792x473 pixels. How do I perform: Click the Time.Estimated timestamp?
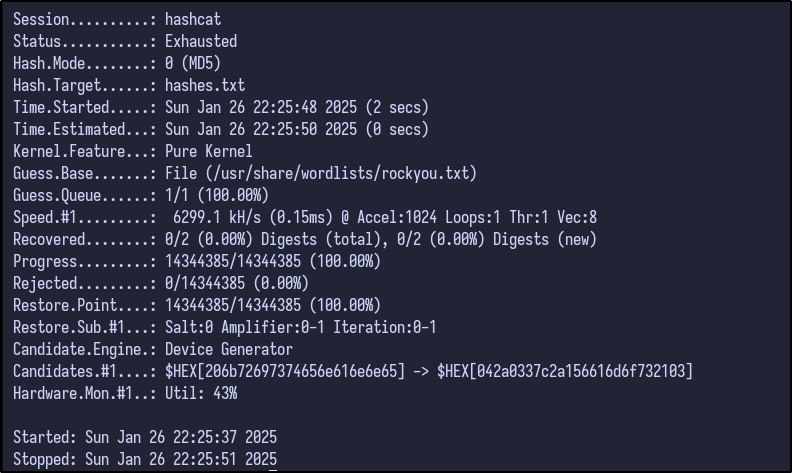296,130
